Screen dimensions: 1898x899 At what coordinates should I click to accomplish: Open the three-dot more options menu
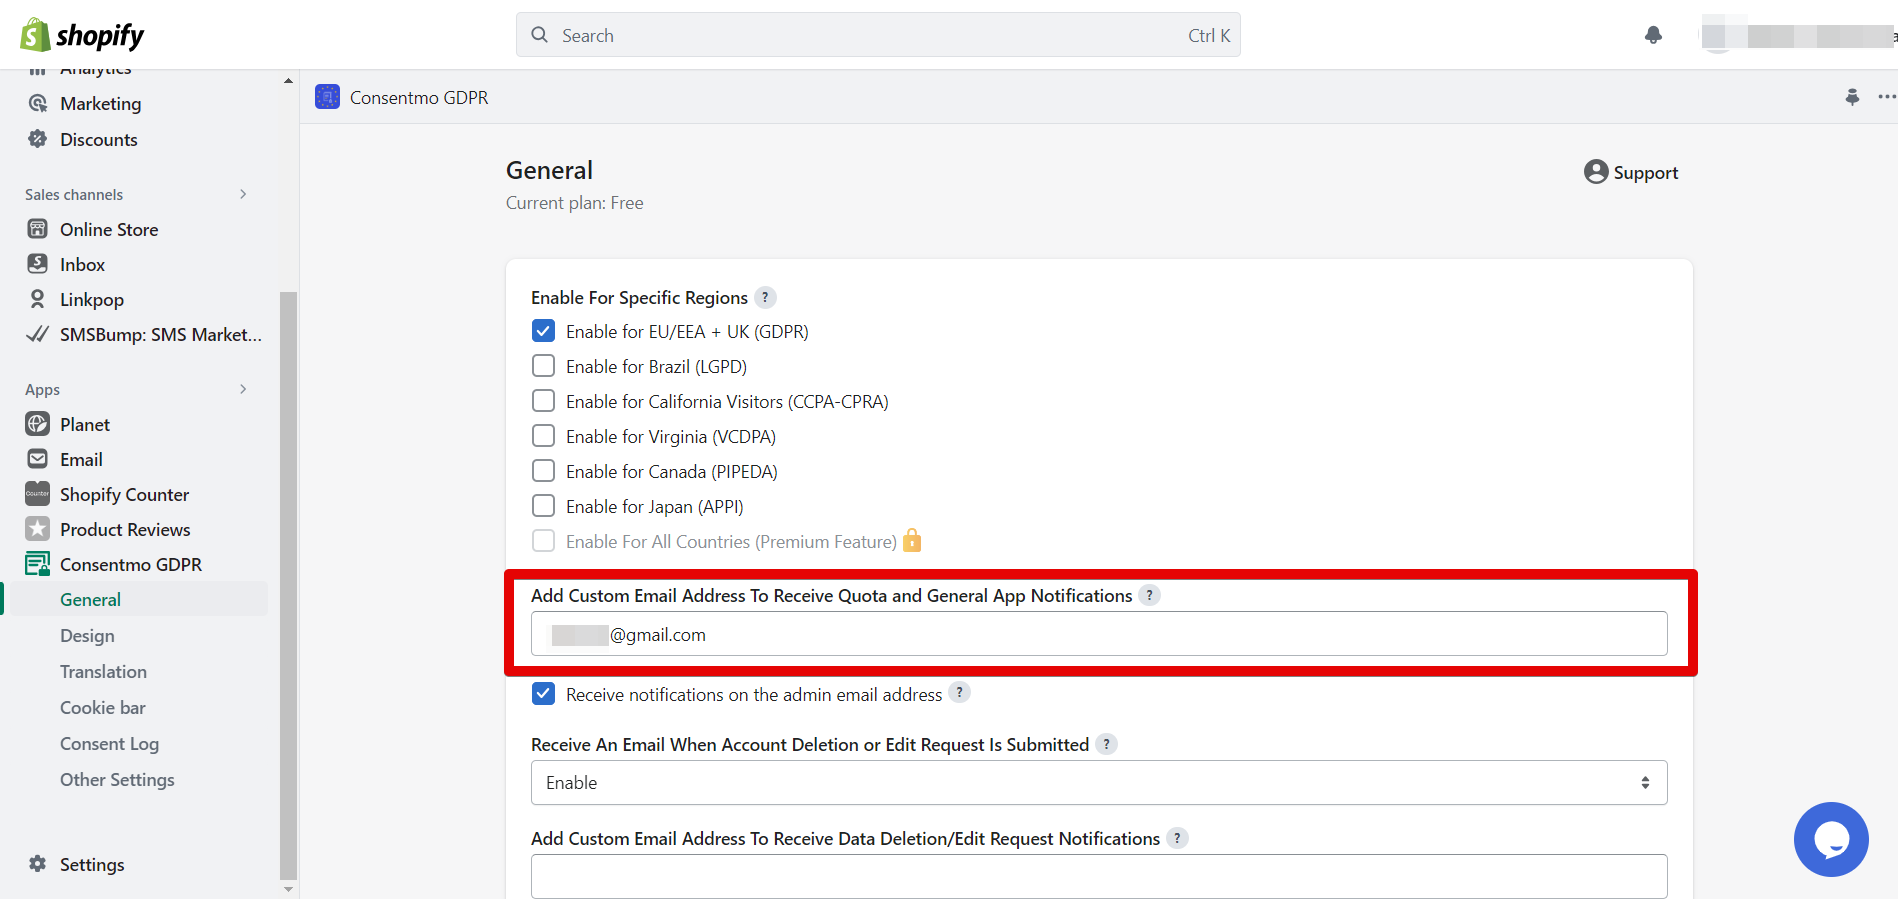tap(1886, 97)
